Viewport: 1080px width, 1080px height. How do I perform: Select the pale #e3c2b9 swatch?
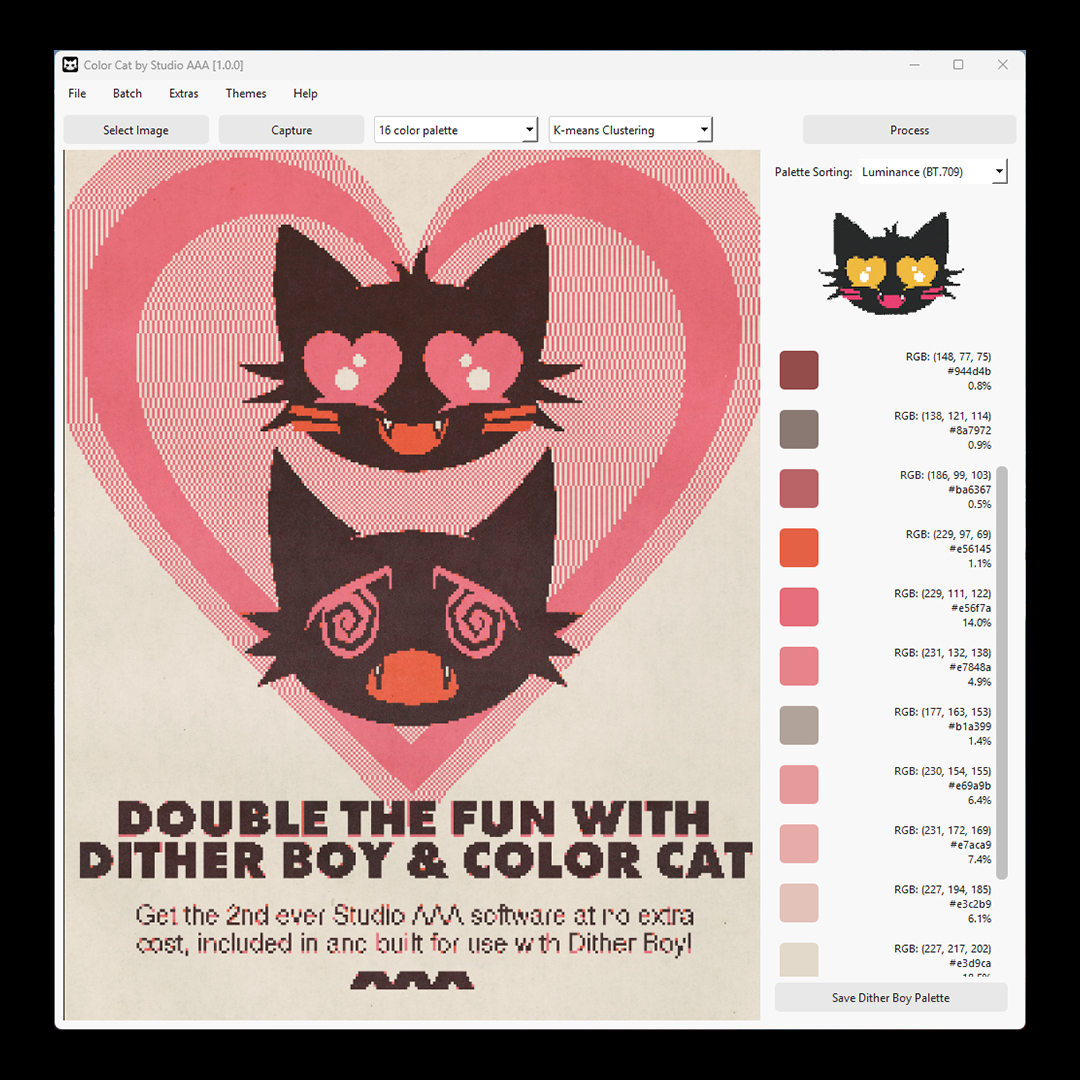[798, 902]
